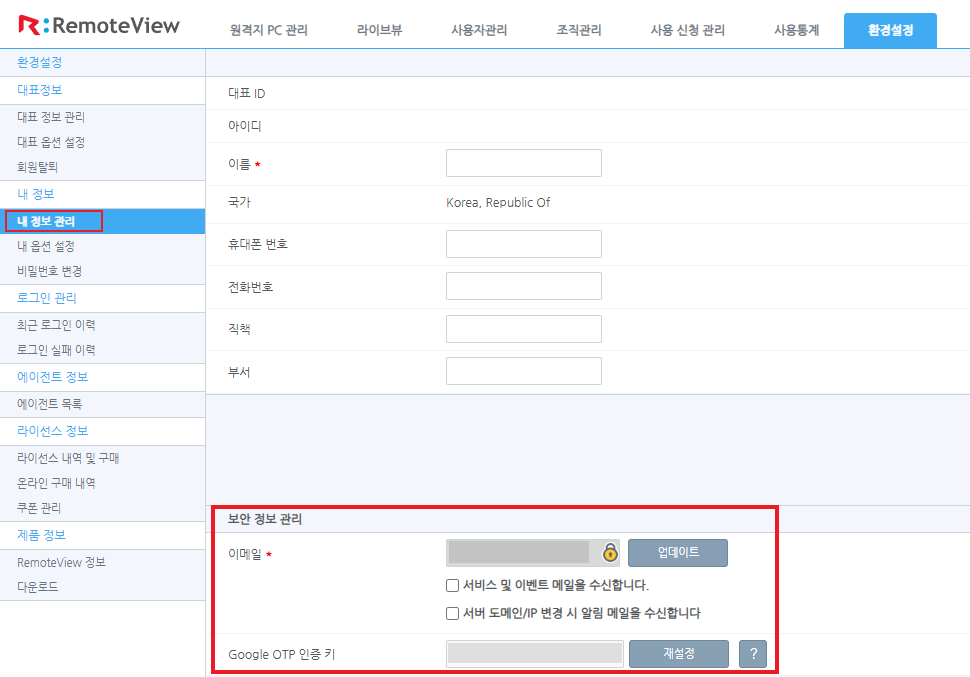Image resolution: width=970 pixels, height=677 pixels.
Task: Click the 휴대폰 번호 input field
Action: [x=523, y=244]
